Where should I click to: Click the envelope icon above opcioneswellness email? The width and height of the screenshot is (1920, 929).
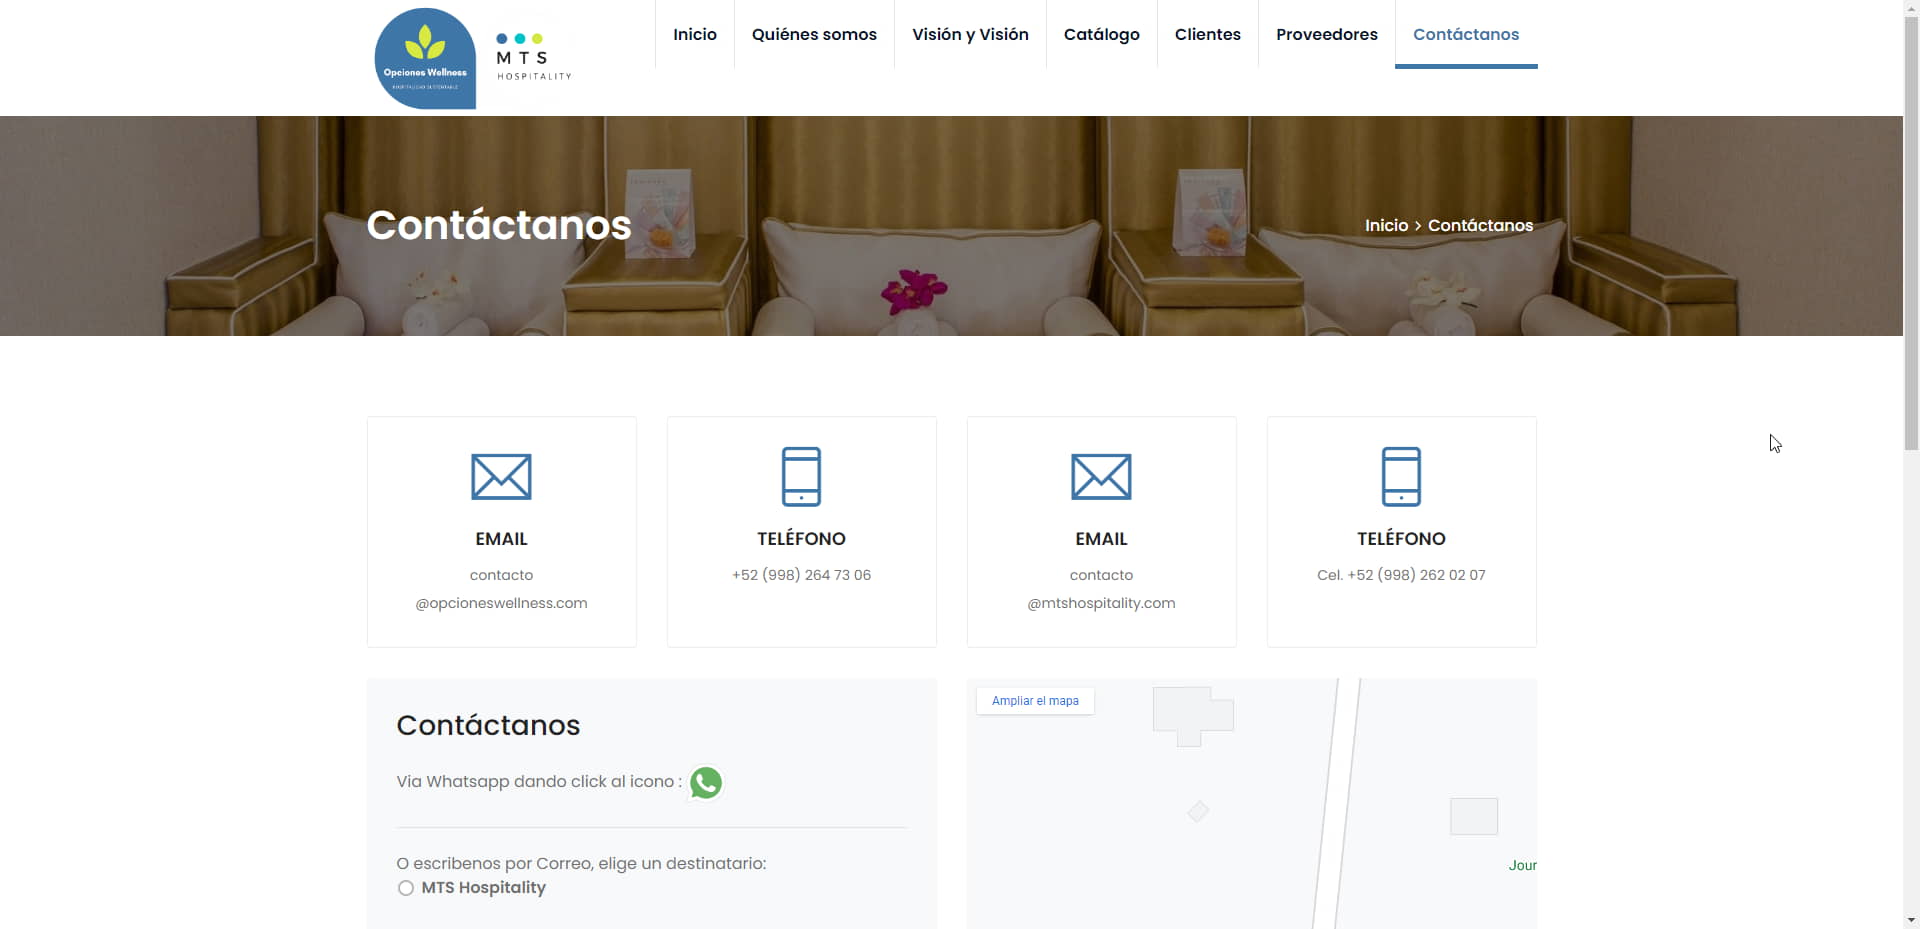pyautogui.click(x=501, y=477)
